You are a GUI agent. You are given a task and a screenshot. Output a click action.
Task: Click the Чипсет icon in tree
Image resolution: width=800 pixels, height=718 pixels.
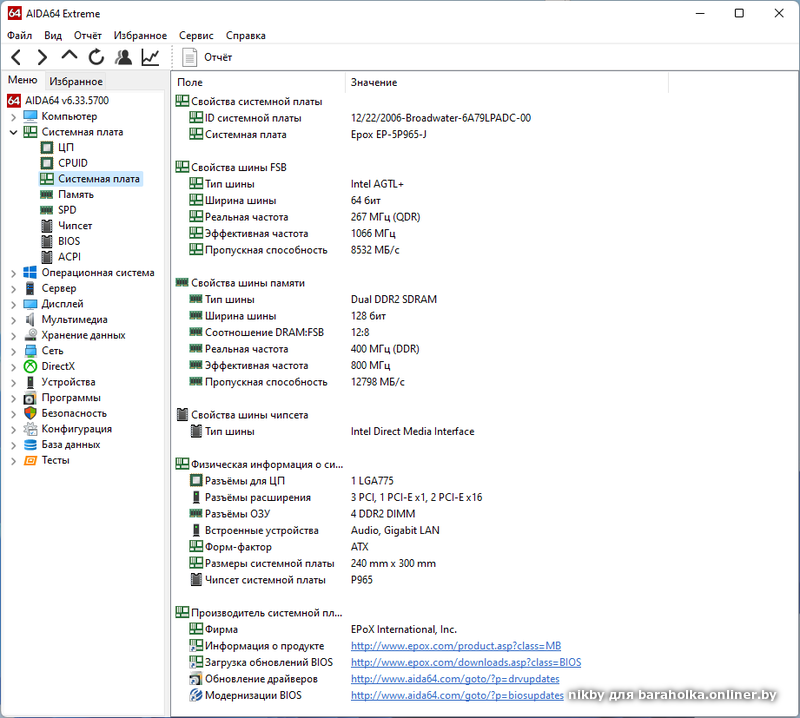point(47,226)
